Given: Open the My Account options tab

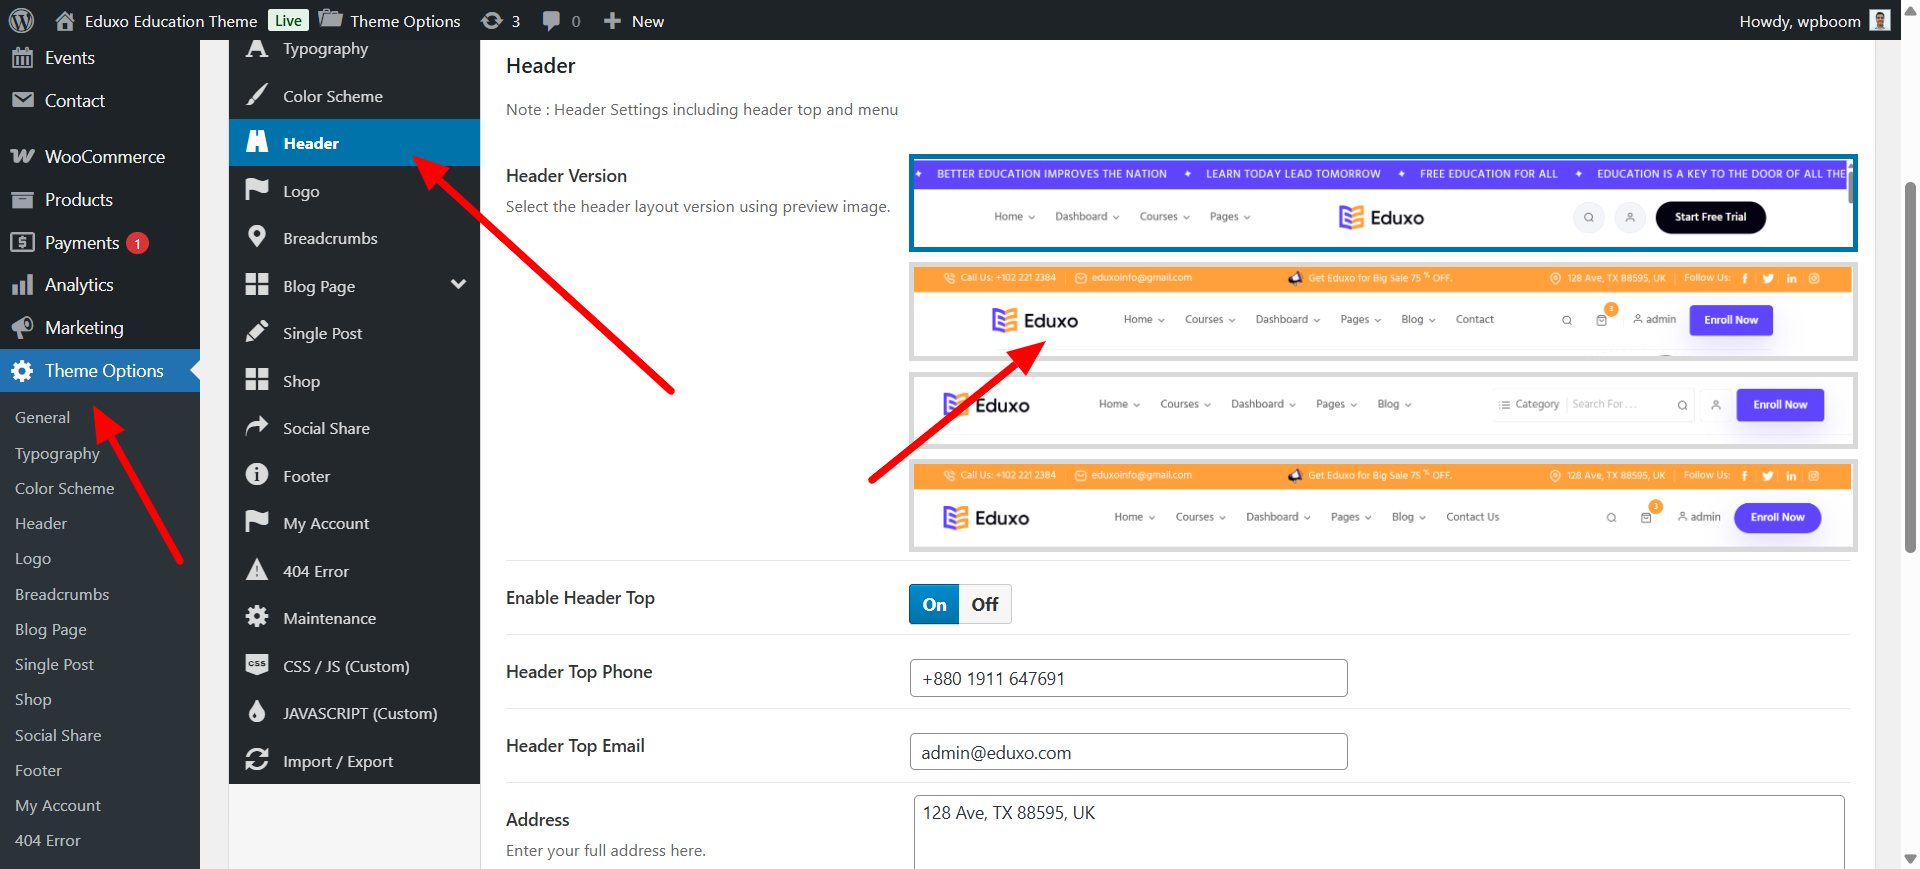Looking at the screenshot, I should point(354,523).
